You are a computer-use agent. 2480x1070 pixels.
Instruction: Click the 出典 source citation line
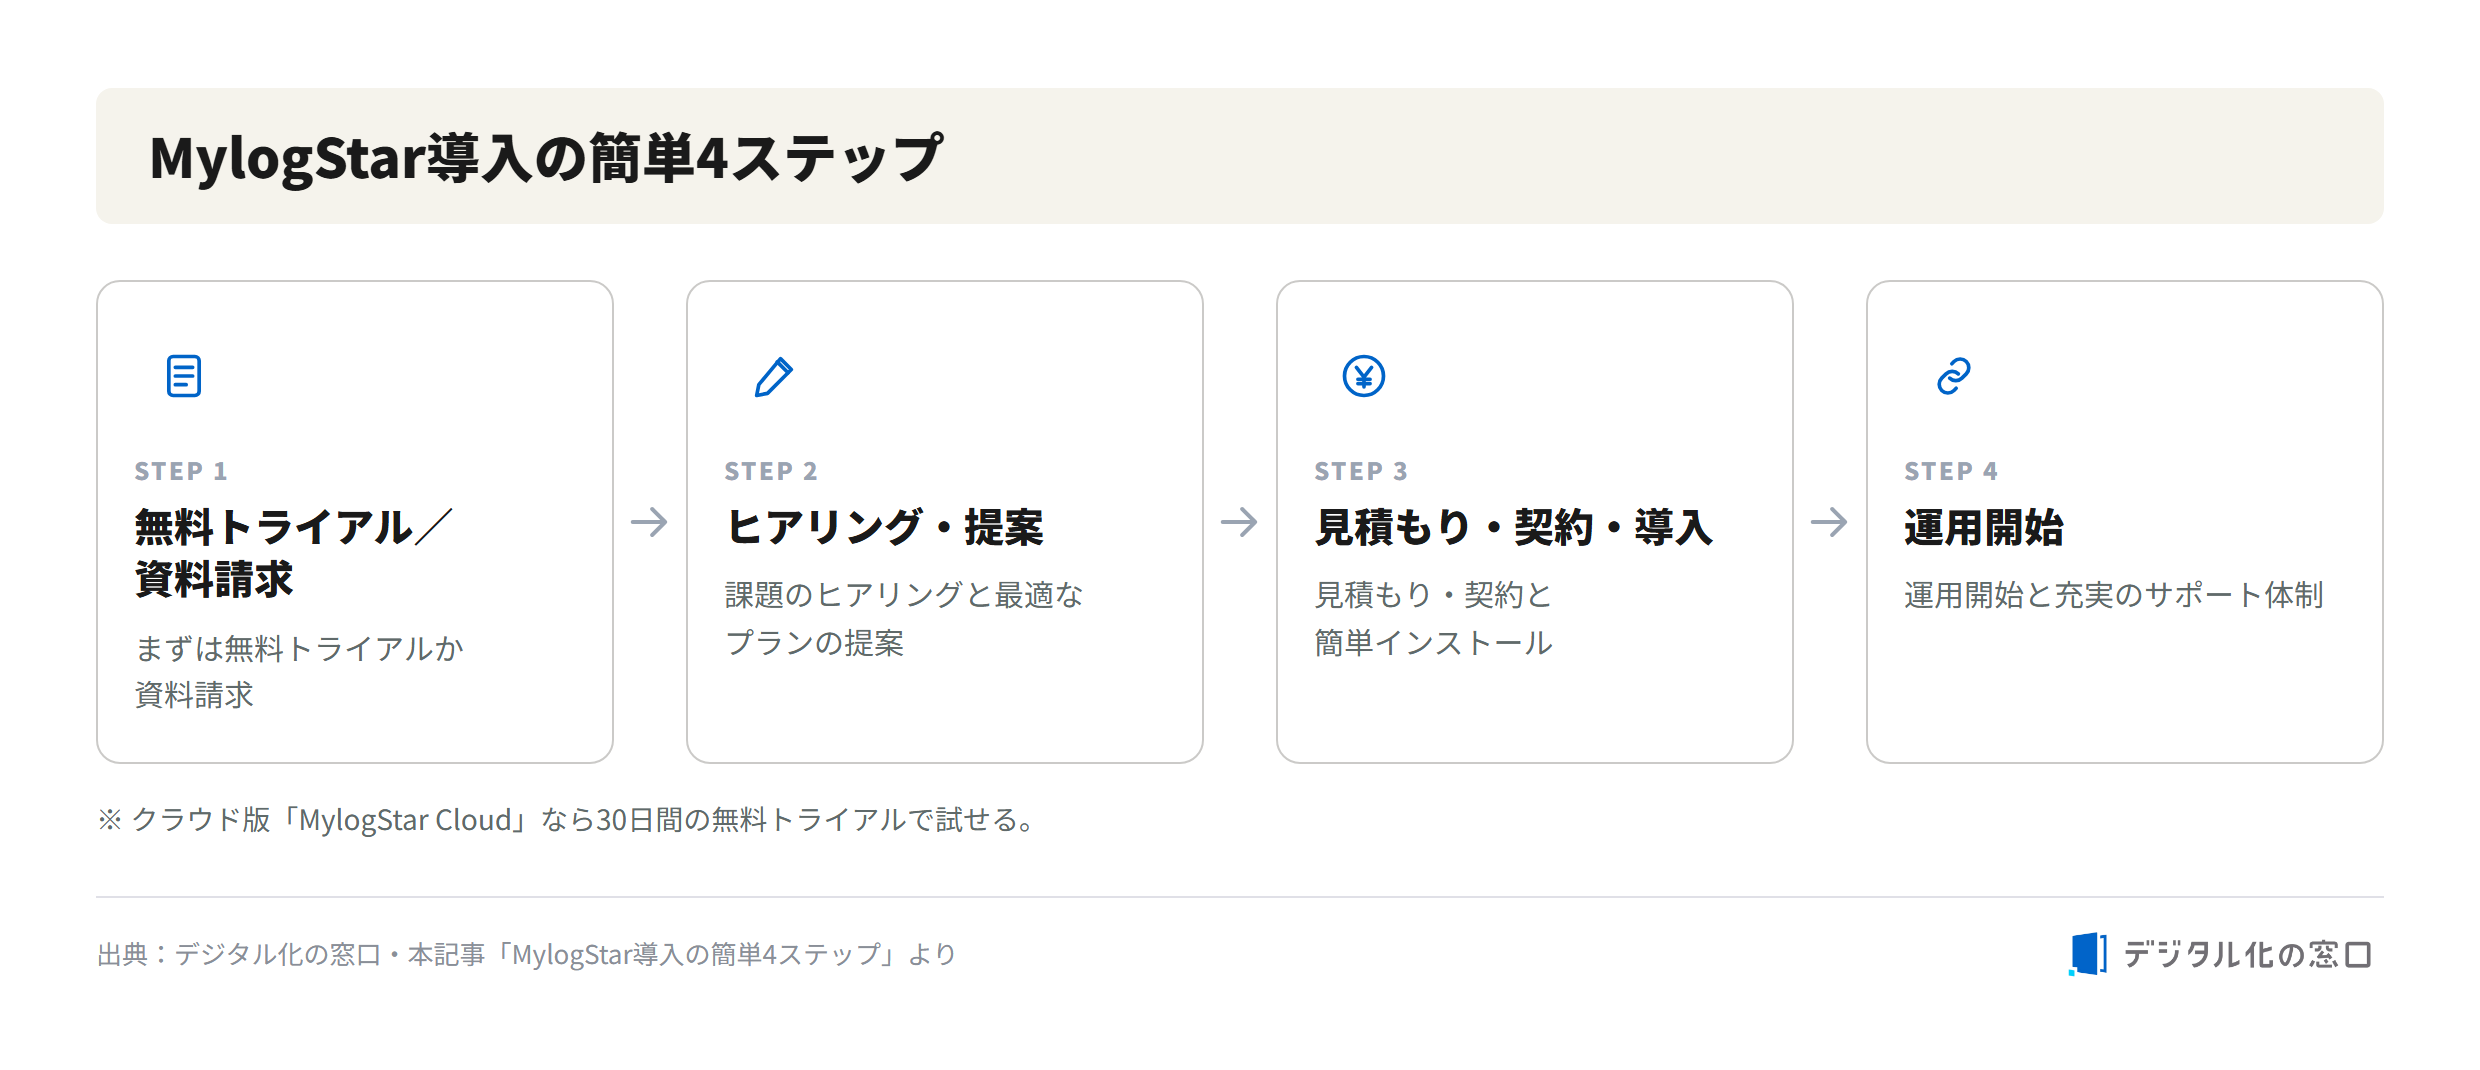pyautogui.click(x=527, y=954)
